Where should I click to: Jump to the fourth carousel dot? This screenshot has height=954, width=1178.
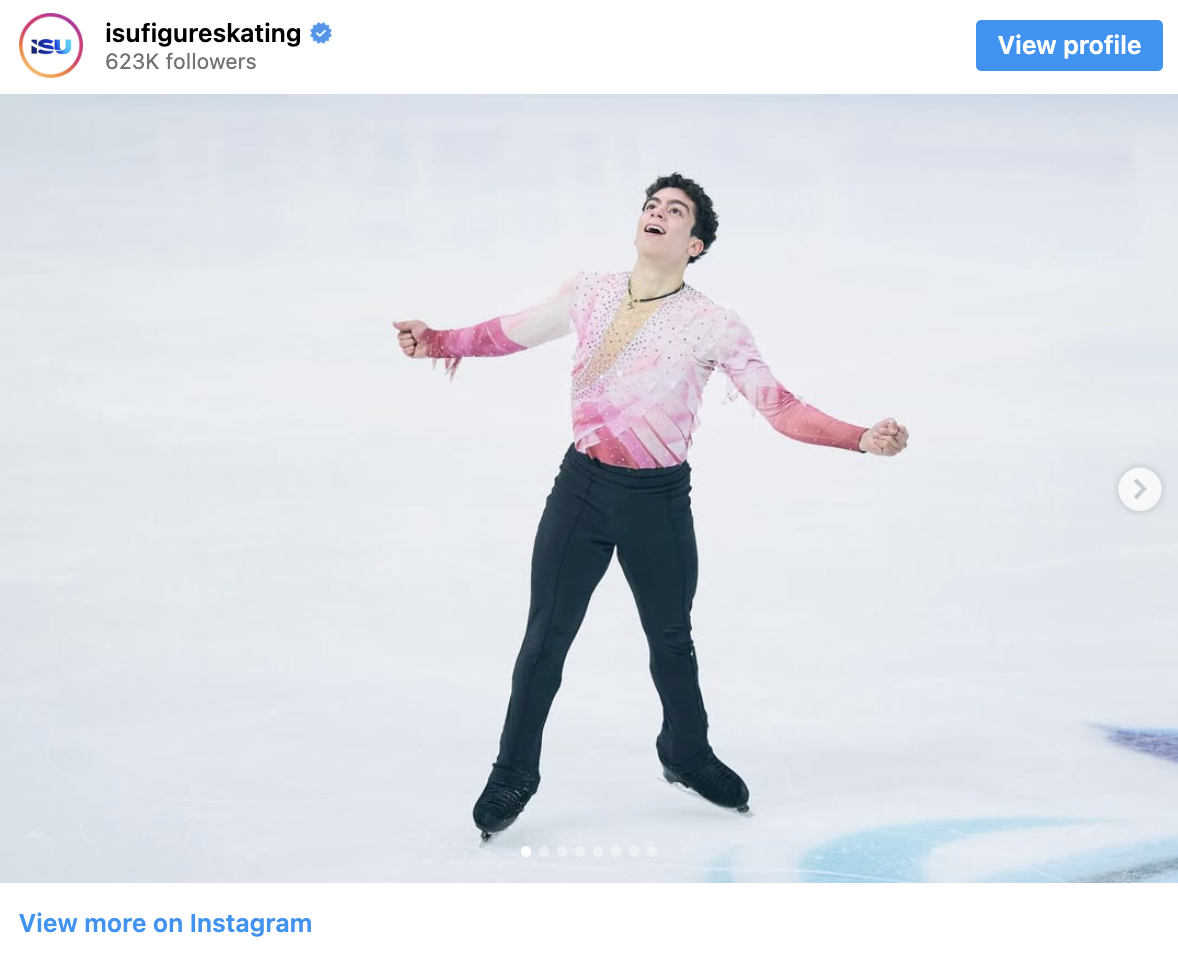point(580,851)
